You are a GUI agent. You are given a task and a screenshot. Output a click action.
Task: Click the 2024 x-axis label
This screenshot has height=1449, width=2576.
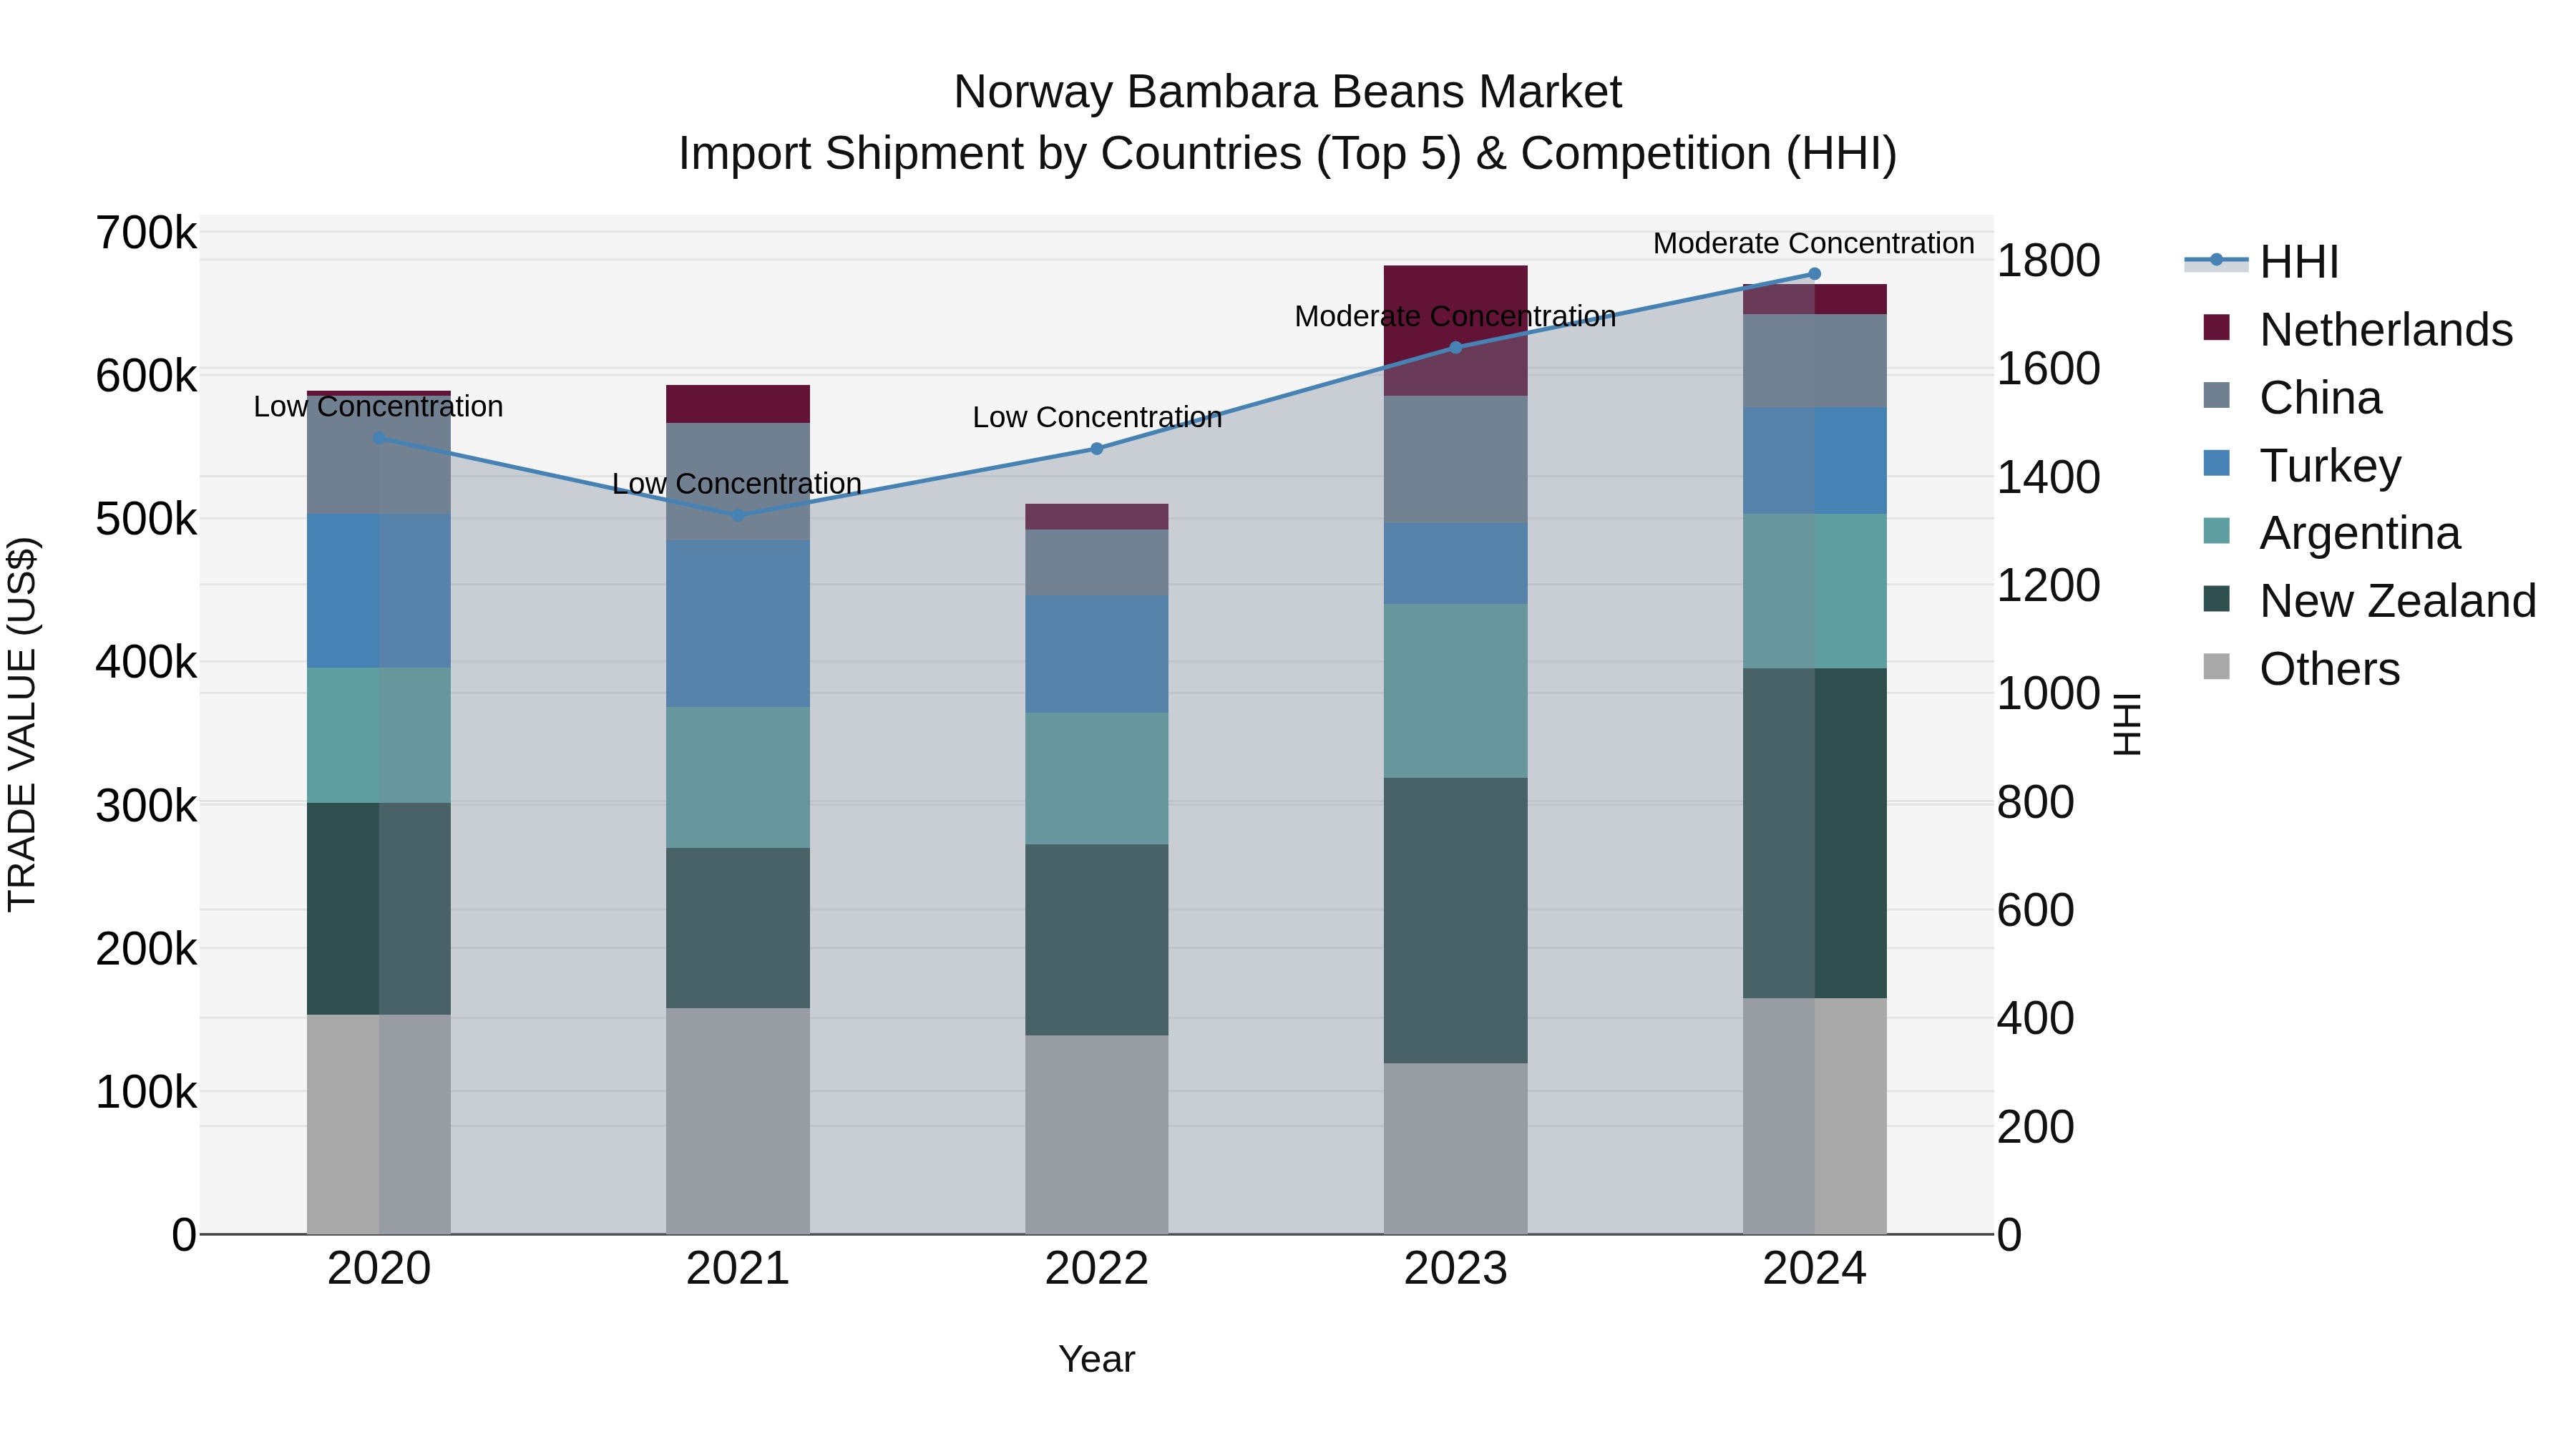click(x=1815, y=1269)
